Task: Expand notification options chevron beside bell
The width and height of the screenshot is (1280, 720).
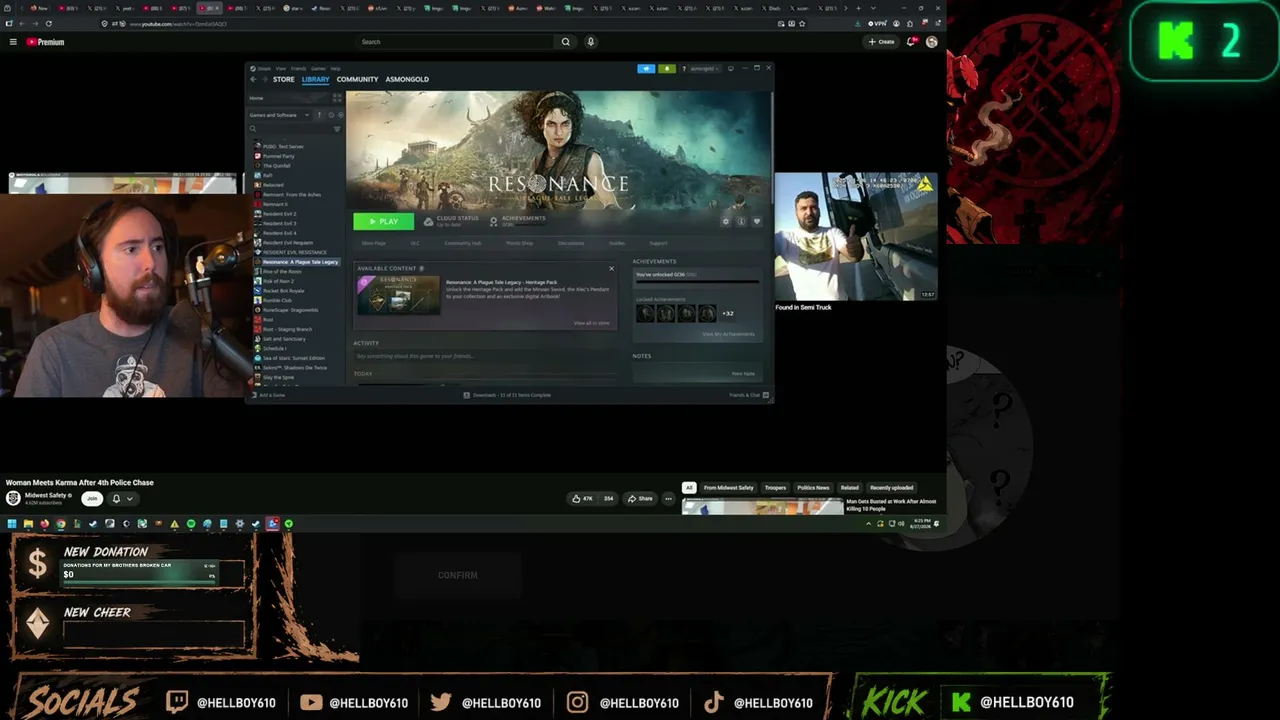Action: tap(129, 498)
